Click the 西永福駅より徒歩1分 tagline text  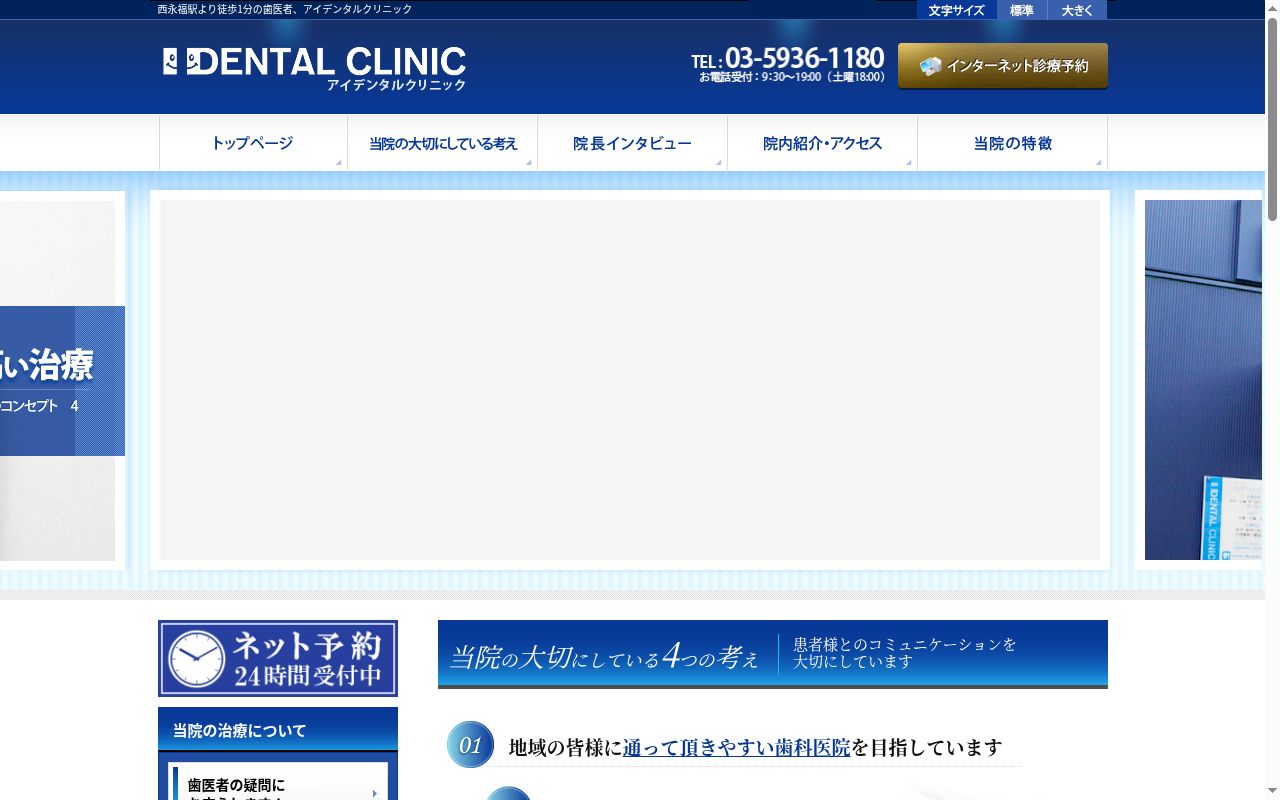pos(284,9)
